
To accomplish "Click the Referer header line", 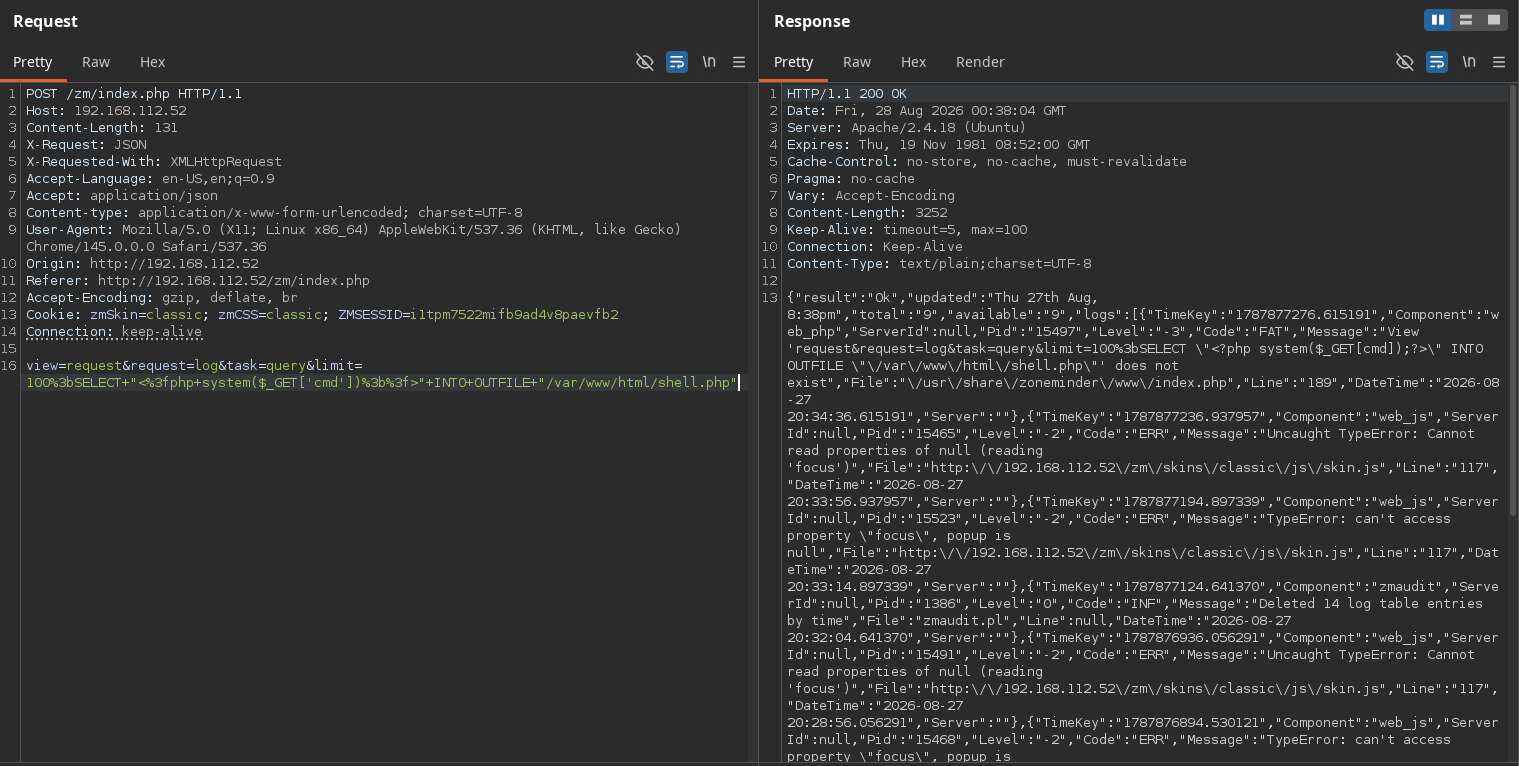I will (x=198, y=281).
